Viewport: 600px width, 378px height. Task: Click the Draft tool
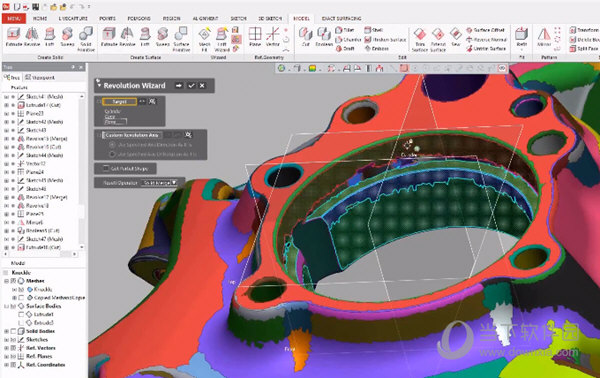point(345,49)
